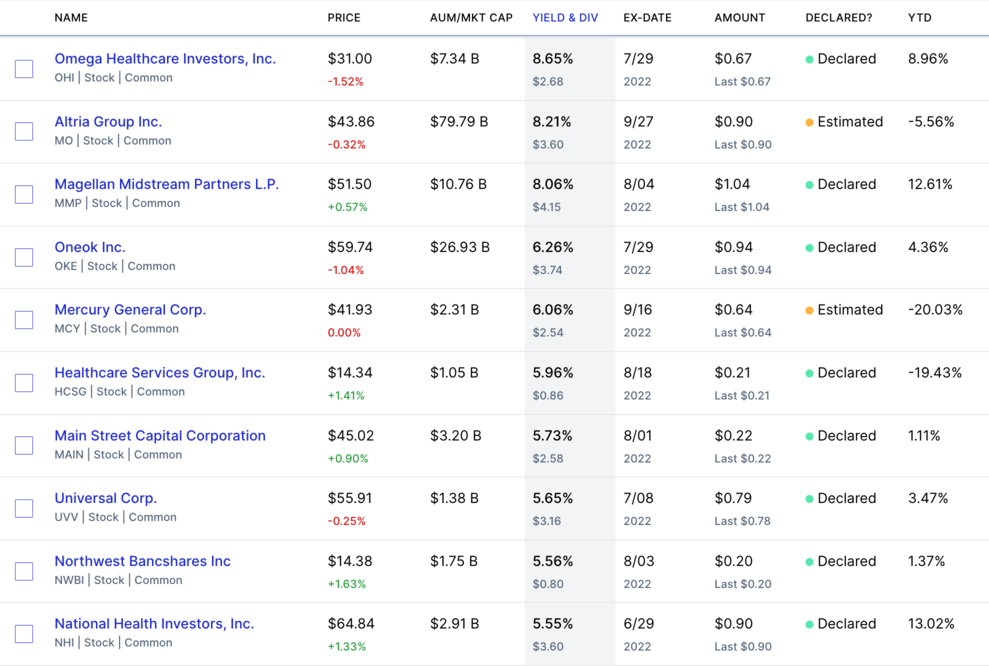Click the $51.50 price value
Image resolution: width=989 pixels, height=666 pixels.
[x=349, y=184]
